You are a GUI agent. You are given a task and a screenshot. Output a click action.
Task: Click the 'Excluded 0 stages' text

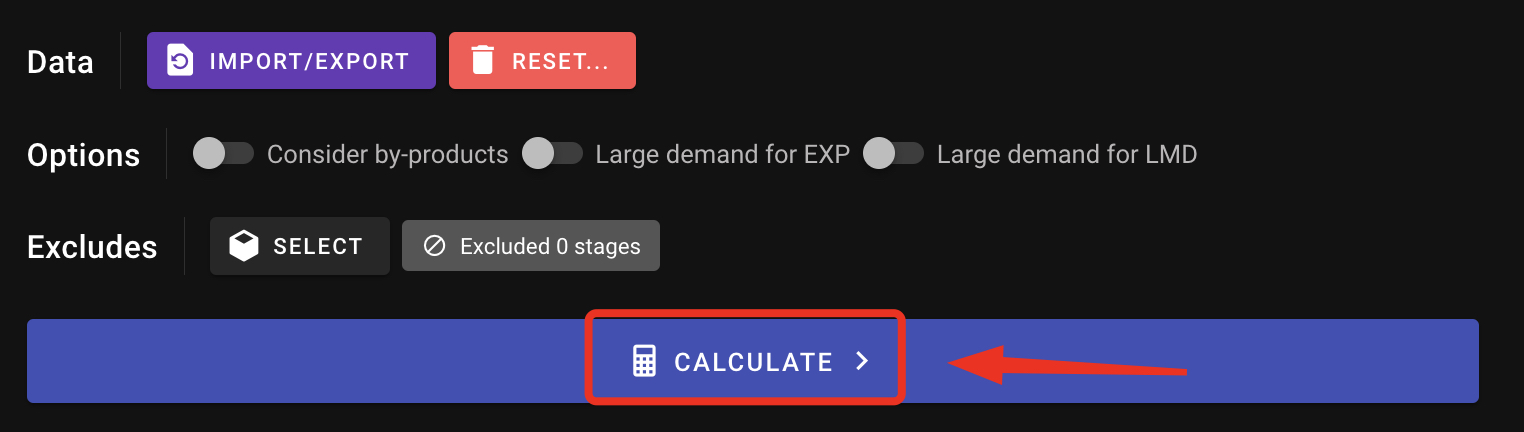[550, 246]
